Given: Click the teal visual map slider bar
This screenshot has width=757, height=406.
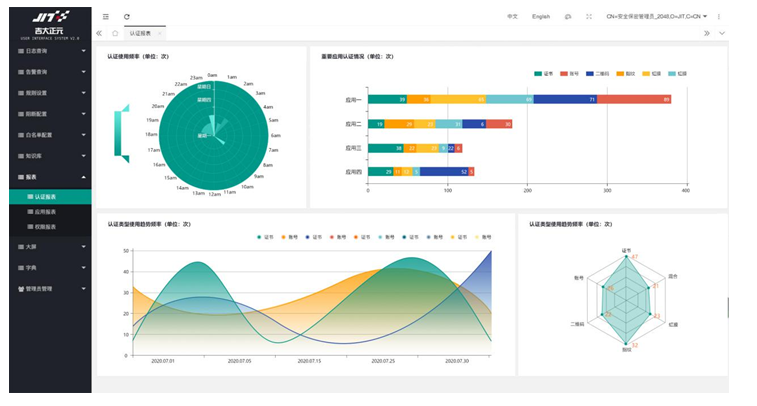Looking at the screenshot, I should pyautogui.click(x=118, y=130).
